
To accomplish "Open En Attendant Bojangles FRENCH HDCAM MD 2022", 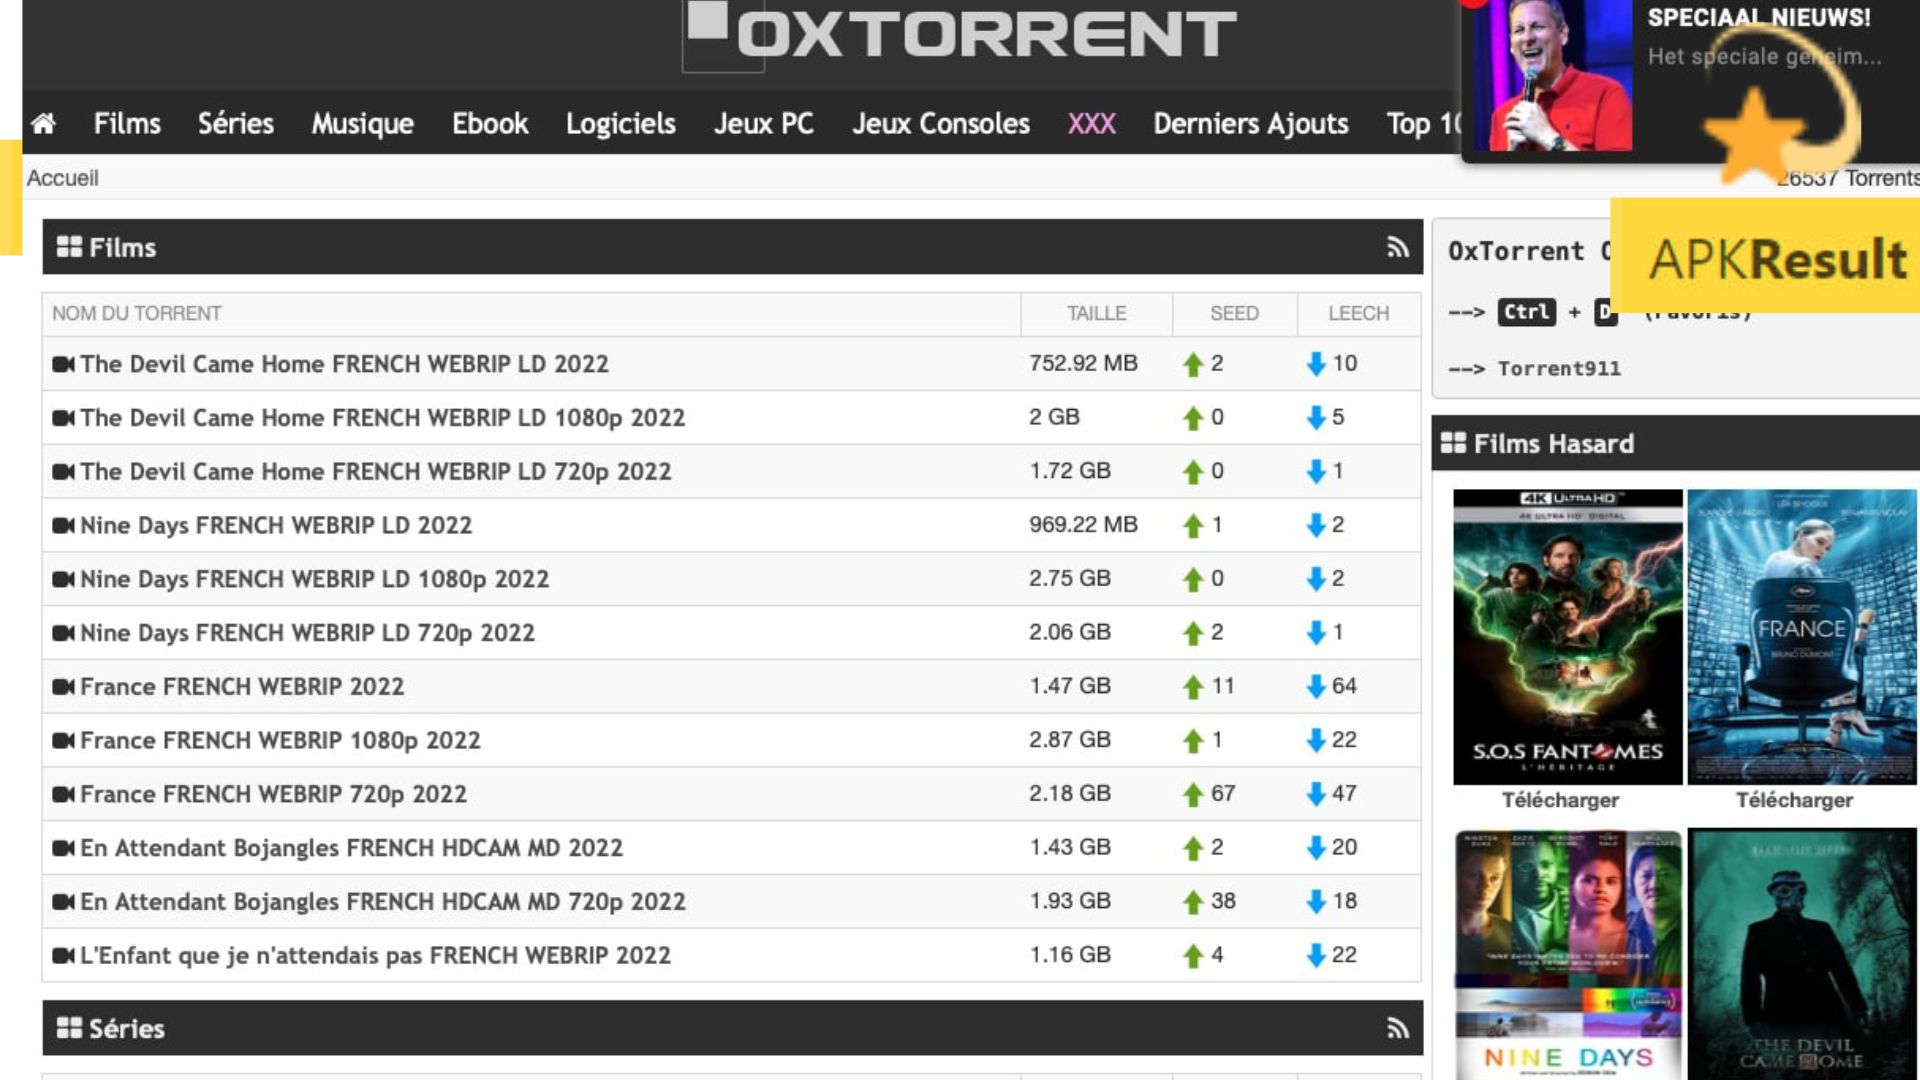I will tap(351, 848).
